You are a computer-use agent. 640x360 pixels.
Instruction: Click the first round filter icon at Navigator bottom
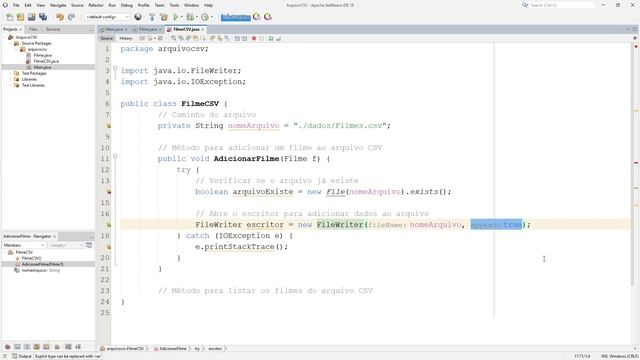pyautogui.click(x=7, y=347)
